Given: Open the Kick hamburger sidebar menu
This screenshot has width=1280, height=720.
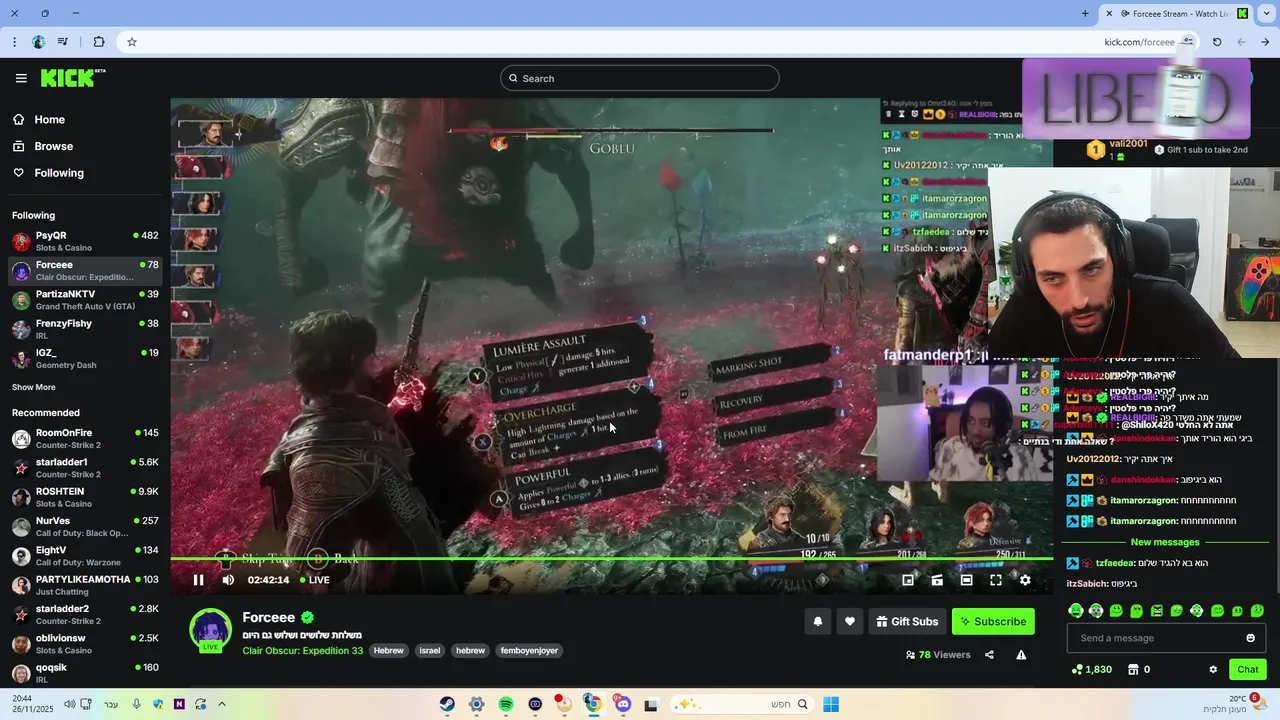Looking at the screenshot, I should point(21,78).
